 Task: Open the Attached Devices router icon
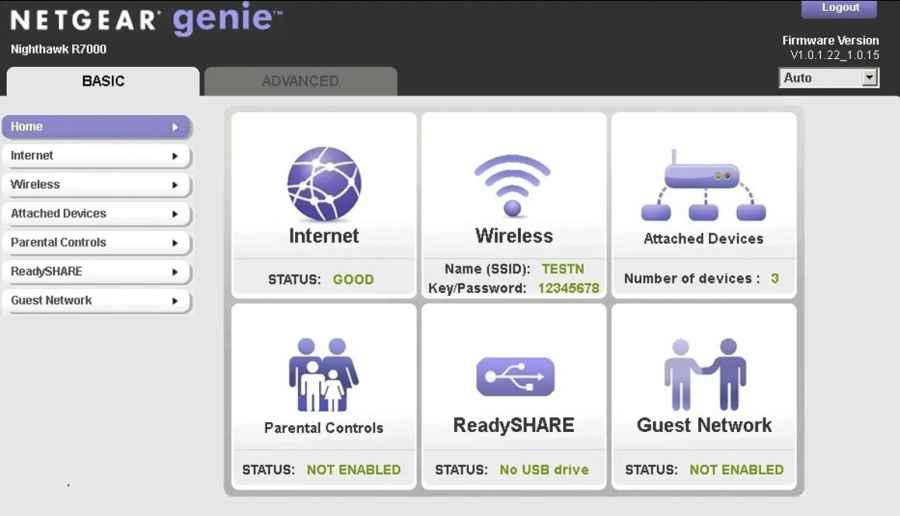704,185
